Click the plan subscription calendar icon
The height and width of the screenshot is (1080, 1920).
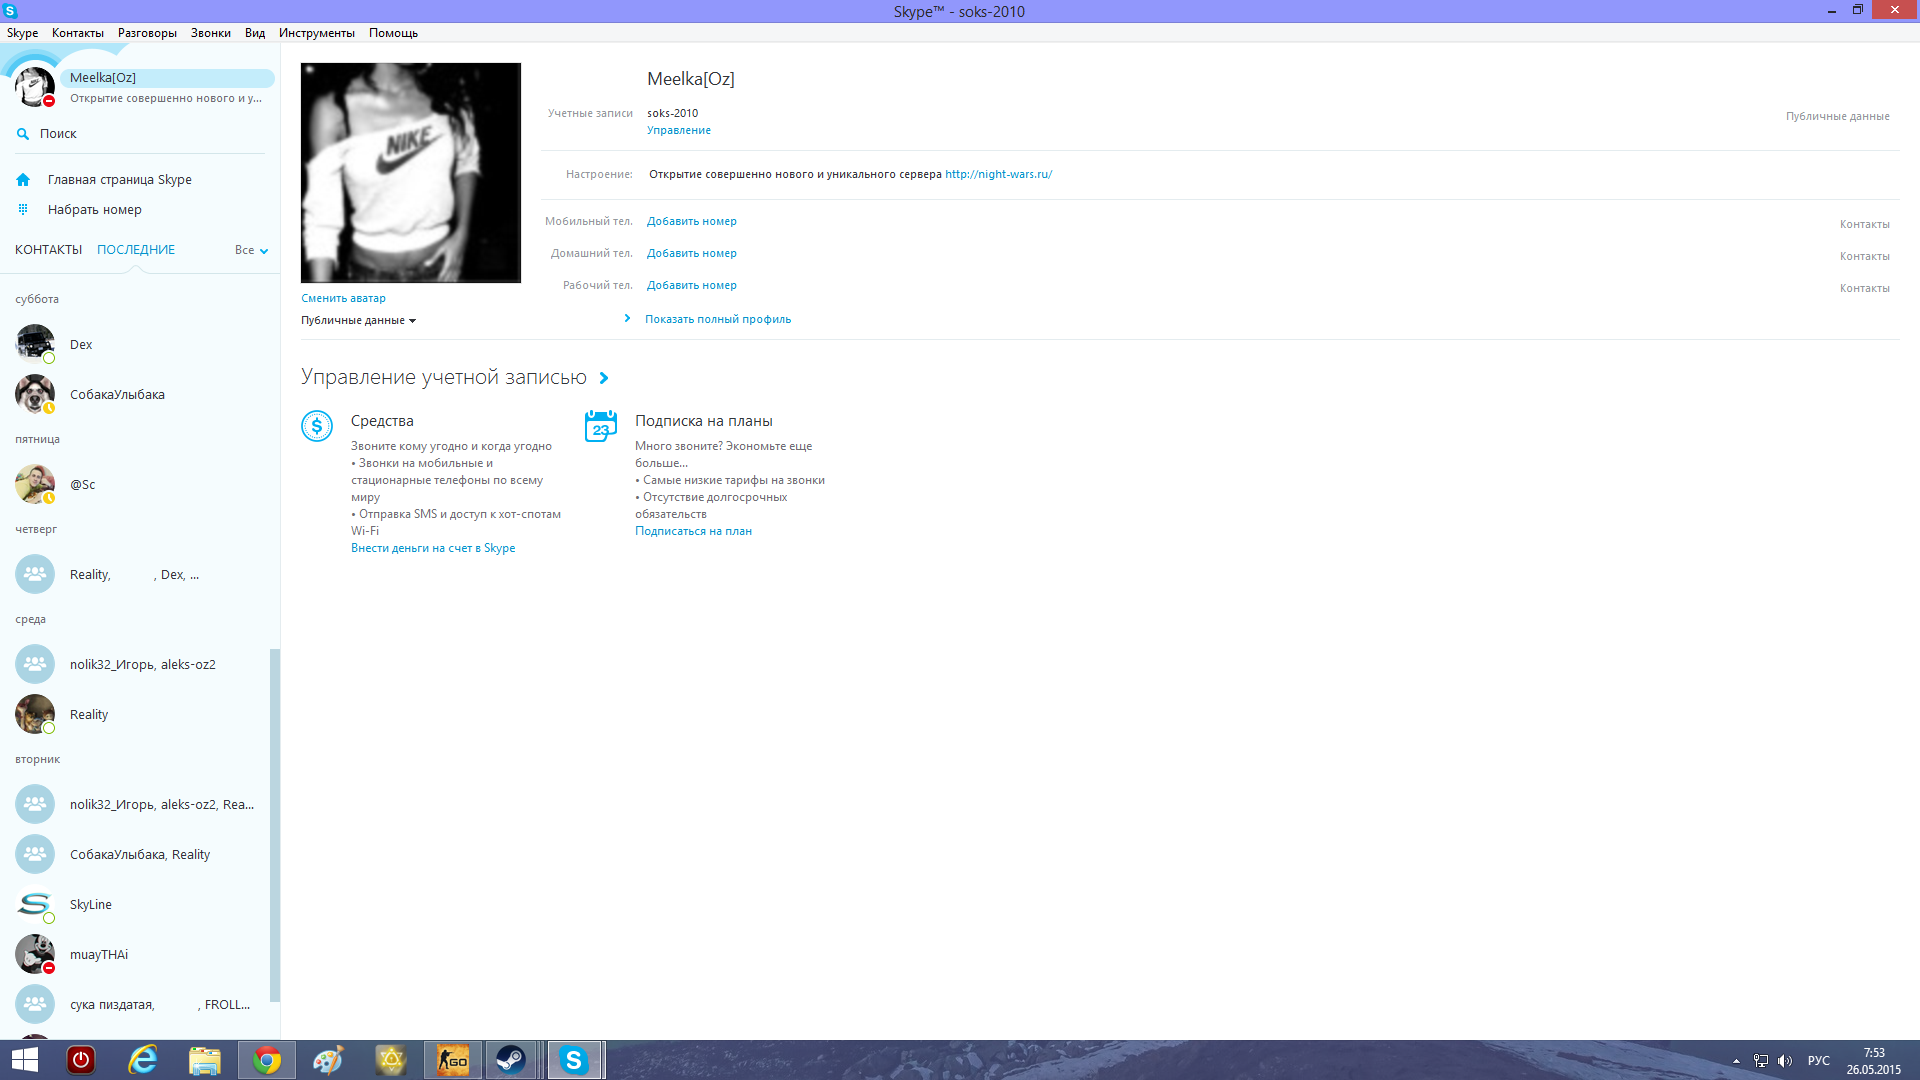coord(601,426)
